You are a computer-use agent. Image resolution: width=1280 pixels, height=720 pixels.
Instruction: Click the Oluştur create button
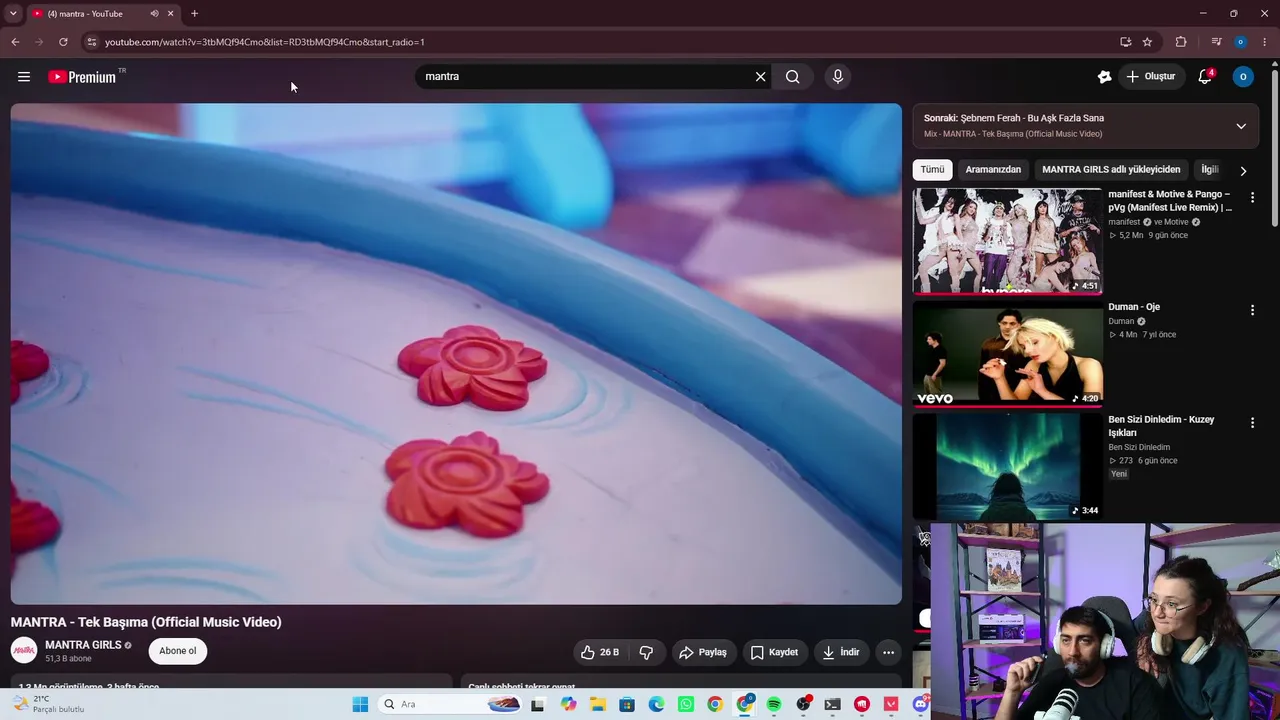1151,77
